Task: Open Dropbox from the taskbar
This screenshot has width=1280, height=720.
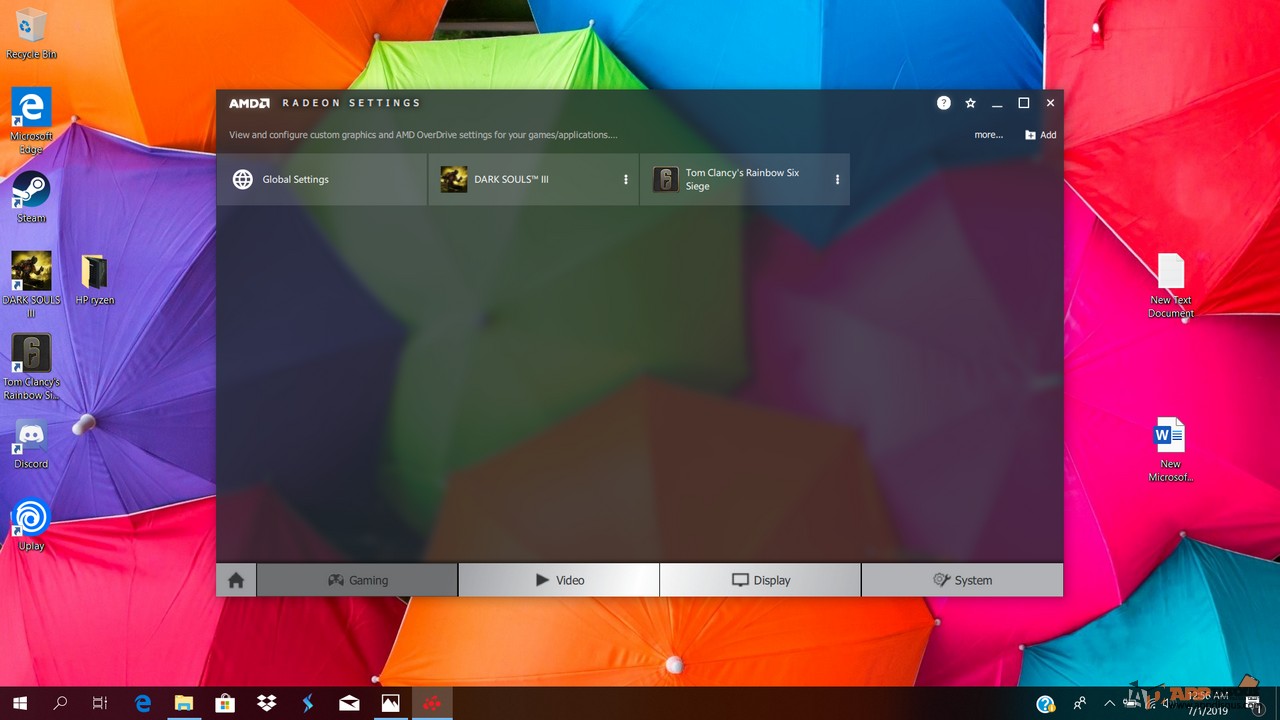Action: point(266,703)
